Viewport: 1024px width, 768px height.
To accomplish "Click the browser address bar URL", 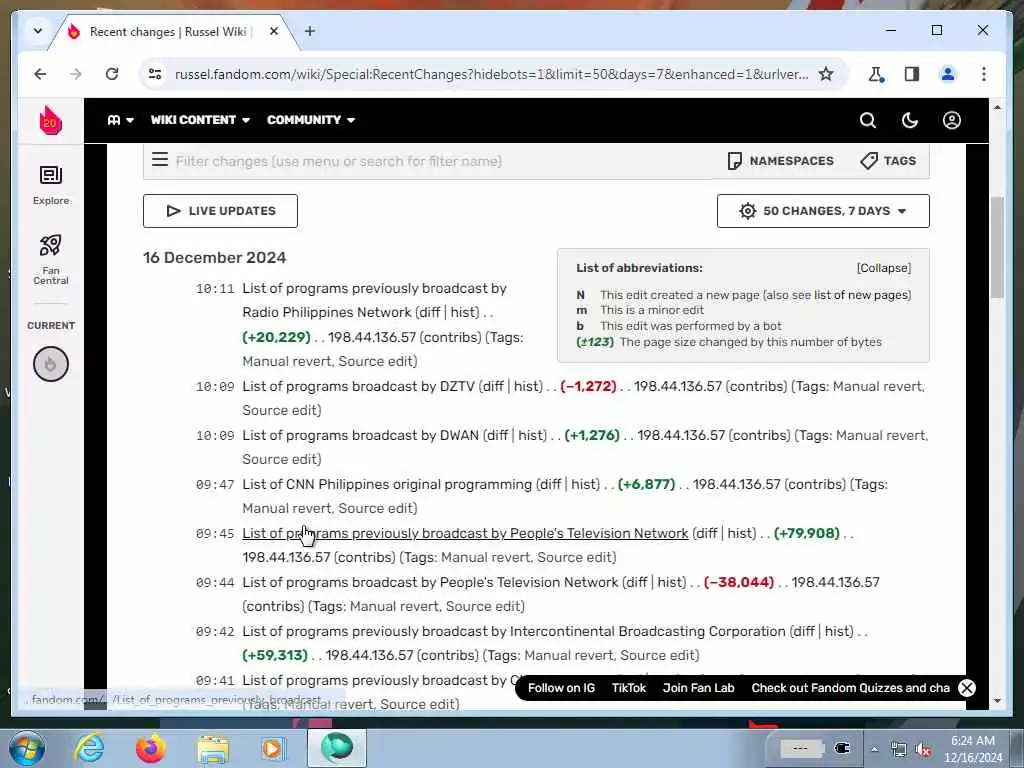I will (x=491, y=74).
